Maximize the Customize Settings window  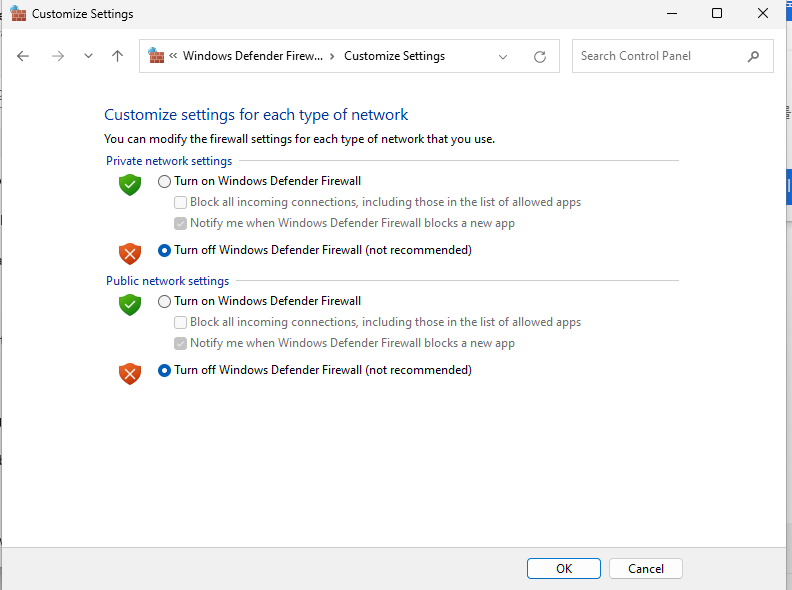pos(717,14)
